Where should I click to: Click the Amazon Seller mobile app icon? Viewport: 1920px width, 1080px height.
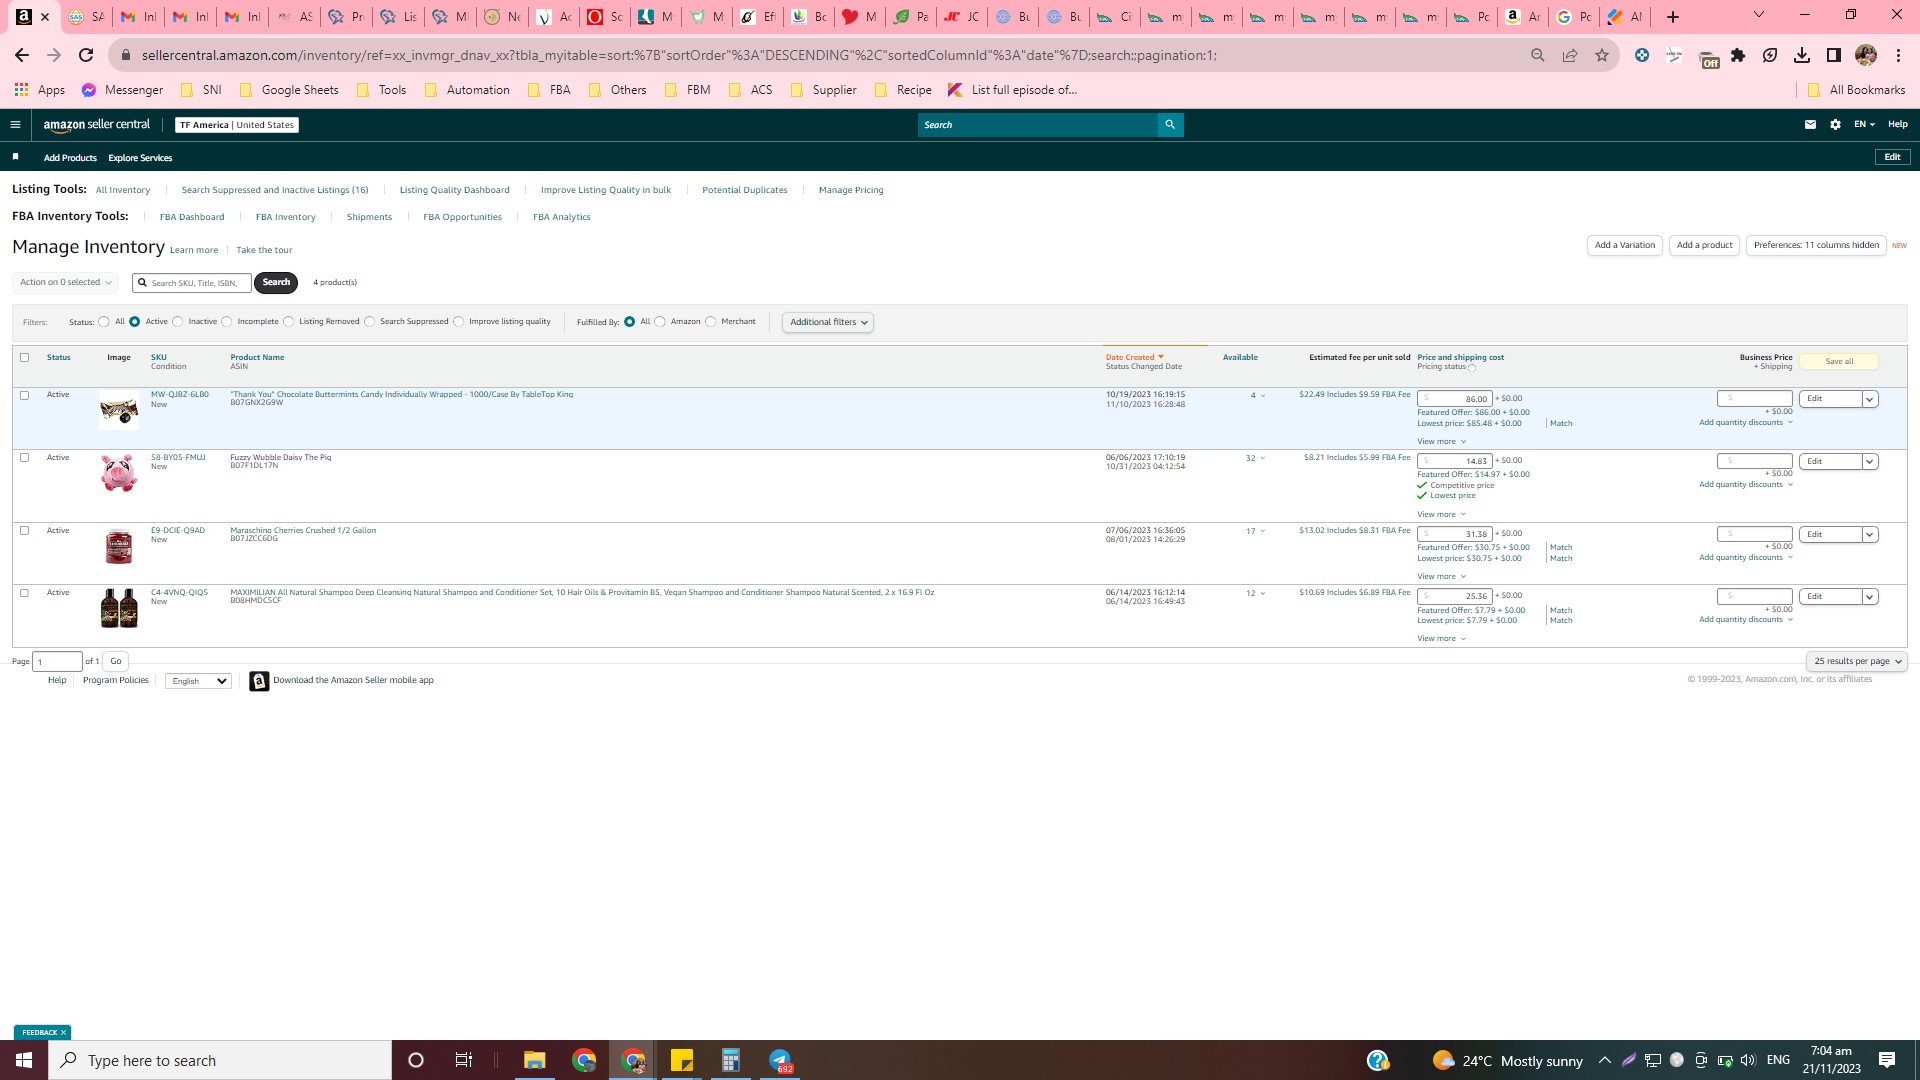pos(259,681)
